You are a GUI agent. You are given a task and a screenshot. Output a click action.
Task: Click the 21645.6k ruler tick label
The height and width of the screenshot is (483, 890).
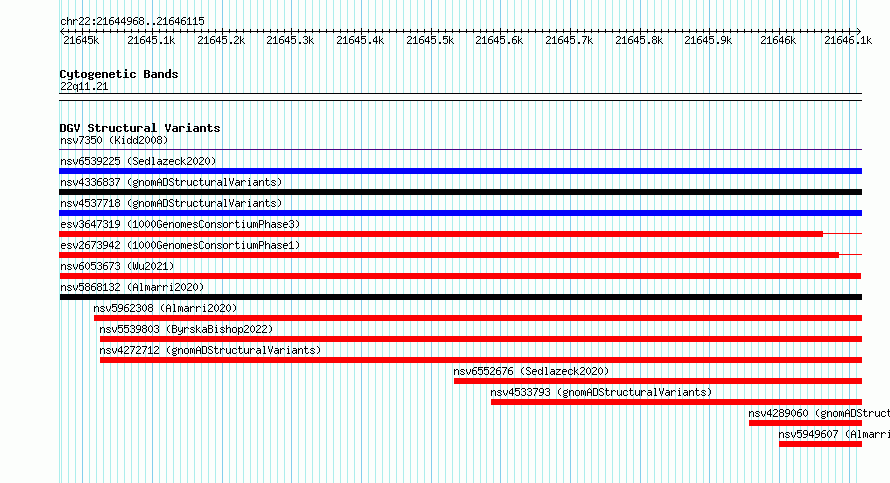tap(499, 40)
